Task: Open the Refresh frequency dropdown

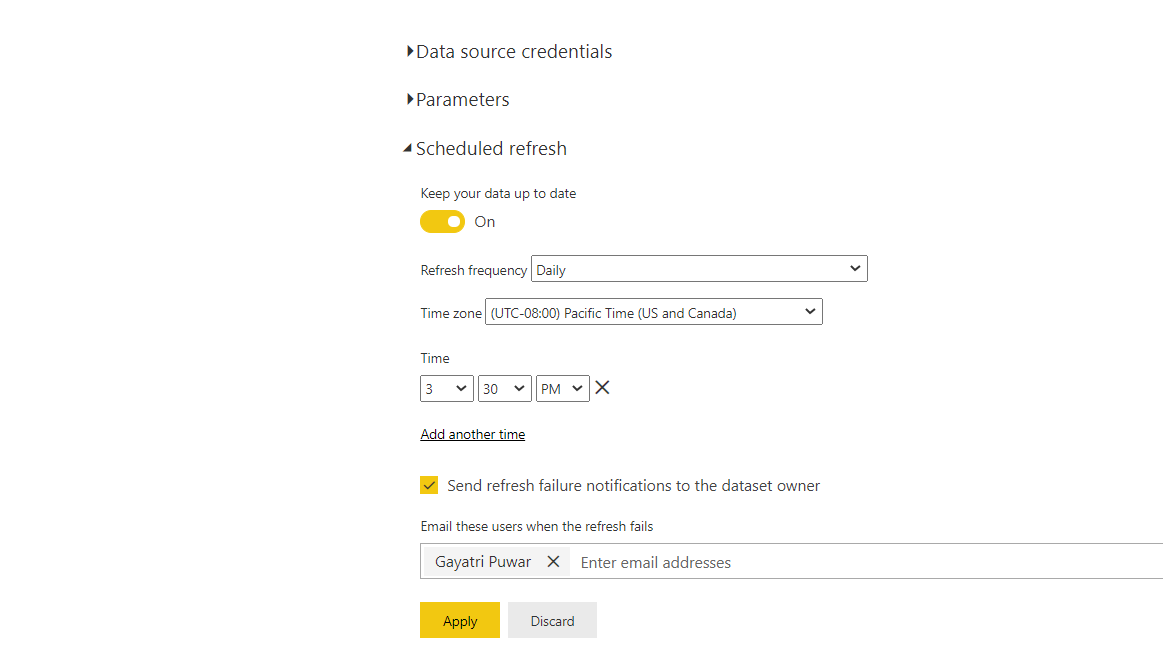Action: click(x=699, y=269)
